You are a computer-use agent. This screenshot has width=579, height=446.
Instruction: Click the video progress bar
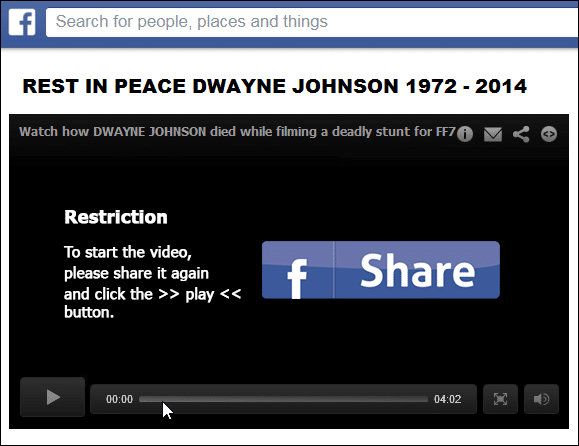pyautogui.click(x=283, y=399)
